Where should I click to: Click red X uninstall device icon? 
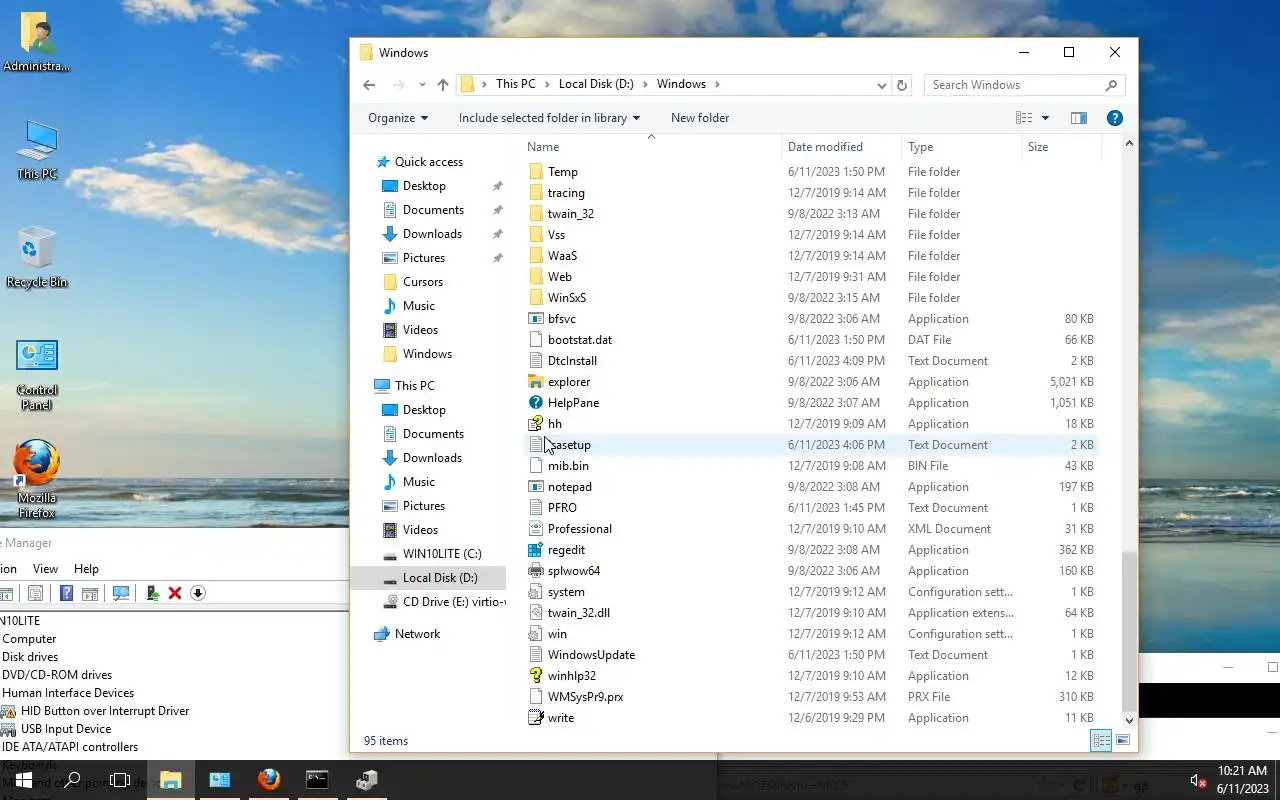pos(175,593)
